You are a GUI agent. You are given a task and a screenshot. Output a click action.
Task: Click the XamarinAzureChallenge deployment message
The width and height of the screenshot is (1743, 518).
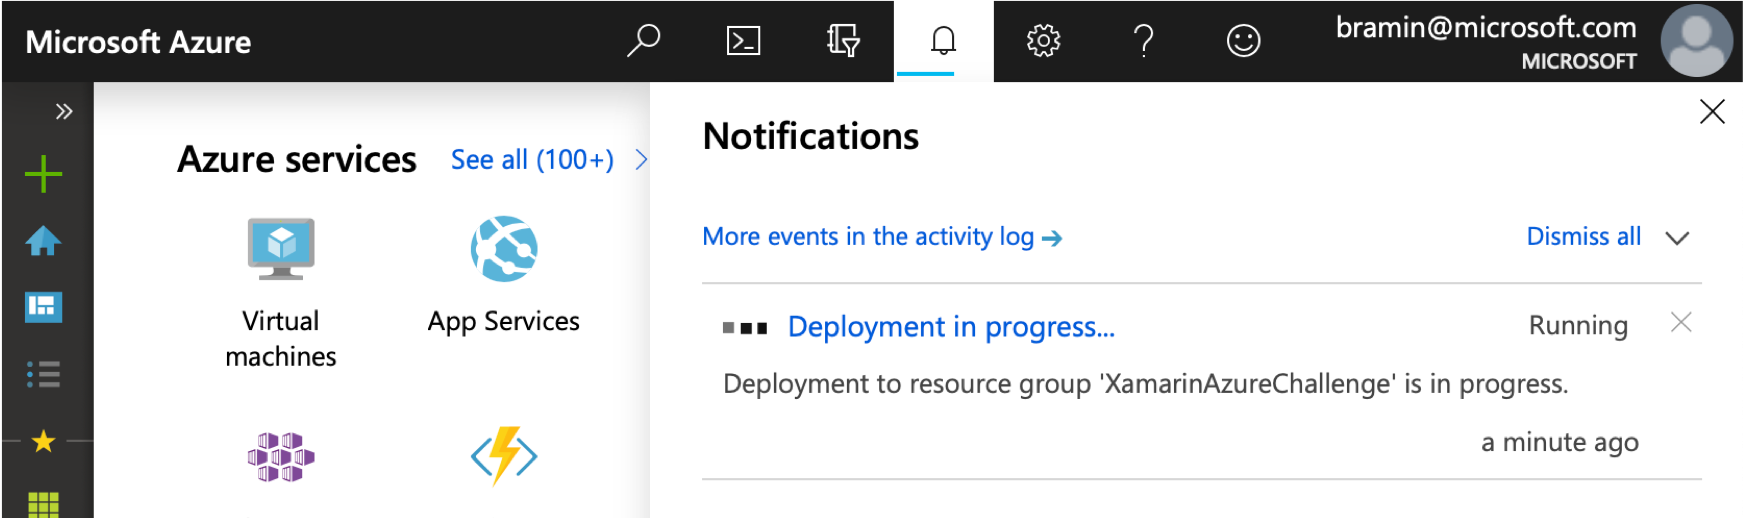point(1146,384)
